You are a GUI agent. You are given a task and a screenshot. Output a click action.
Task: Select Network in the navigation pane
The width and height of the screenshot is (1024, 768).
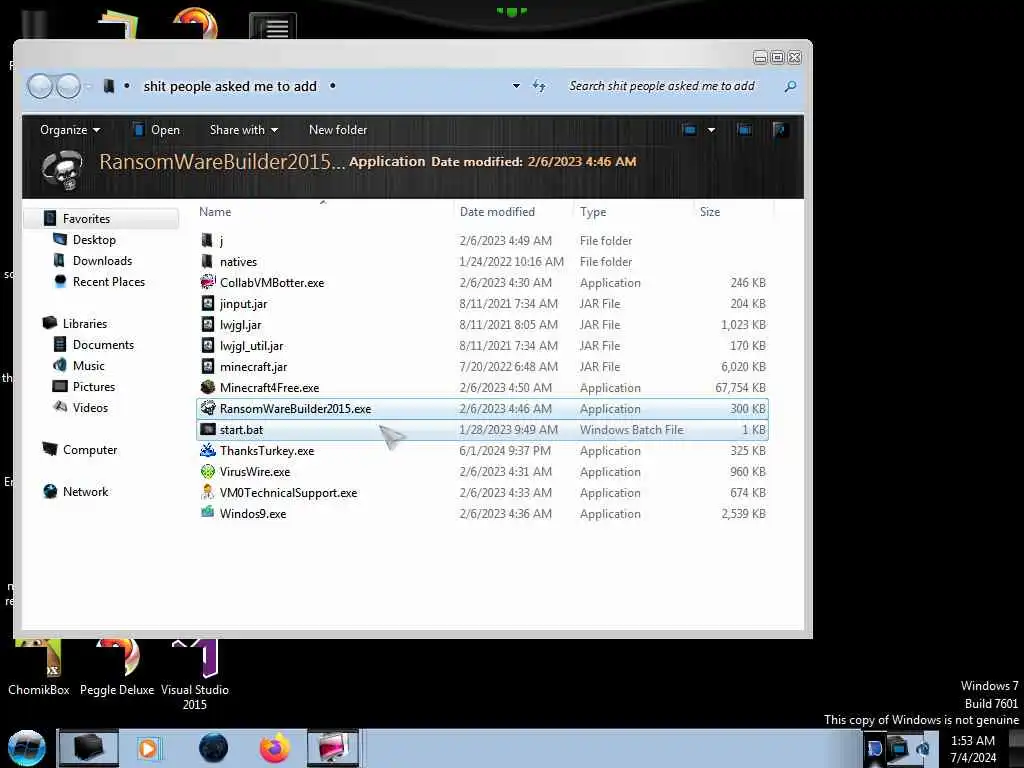click(85, 491)
